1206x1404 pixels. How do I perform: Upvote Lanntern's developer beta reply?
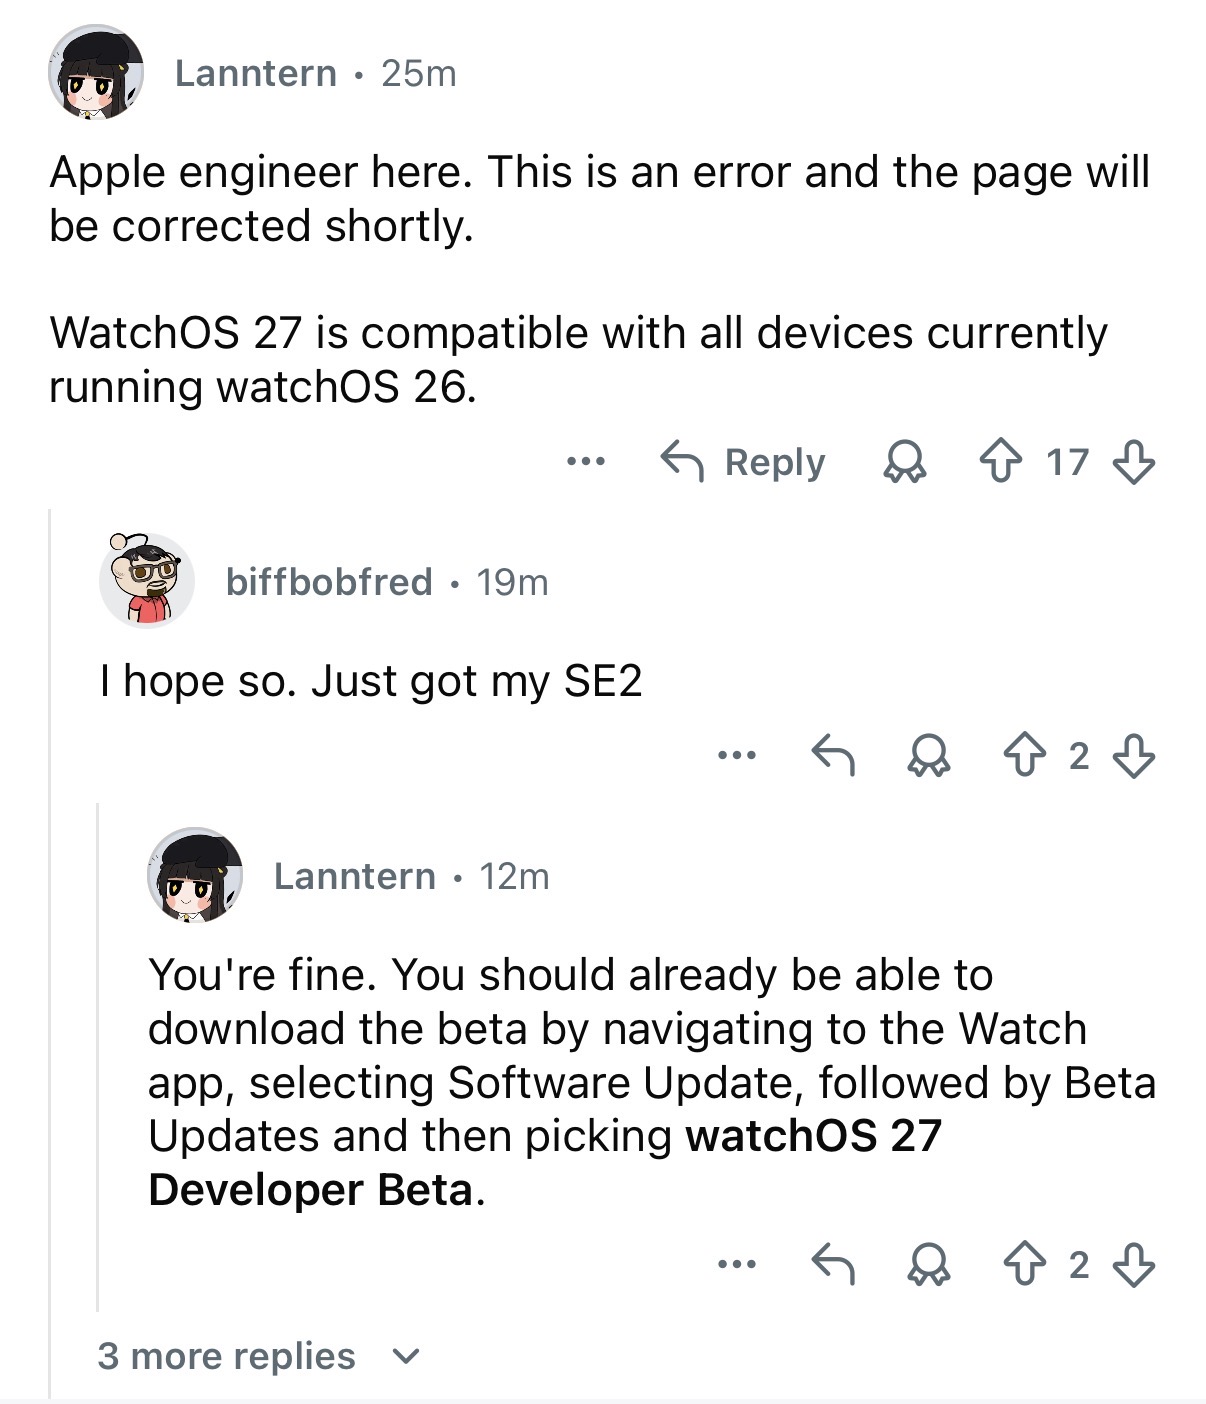coord(1025,1265)
